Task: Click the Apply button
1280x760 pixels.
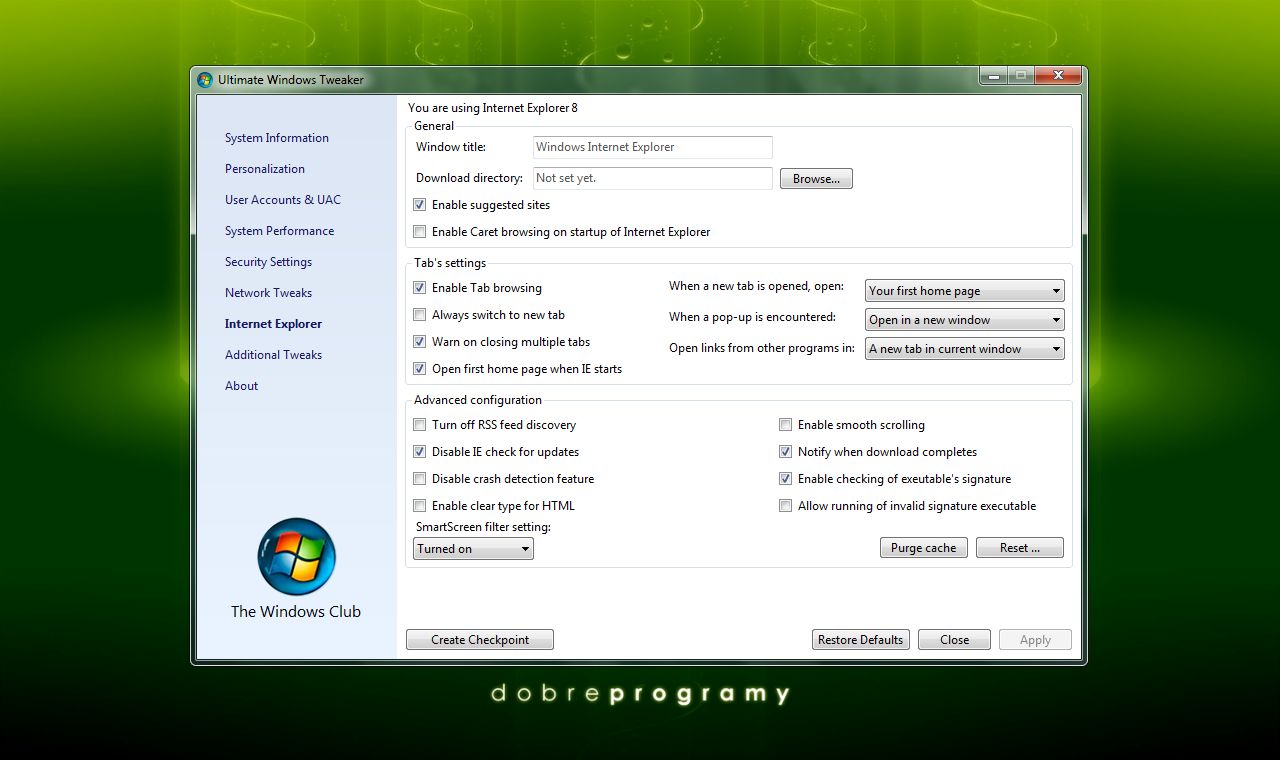Action: pyautogui.click(x=1035, y=640)
